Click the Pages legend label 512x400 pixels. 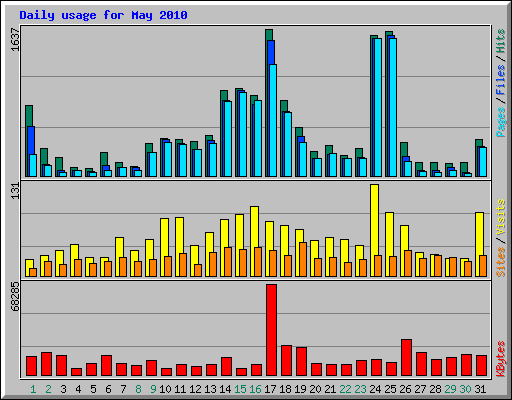pos(501,122)
